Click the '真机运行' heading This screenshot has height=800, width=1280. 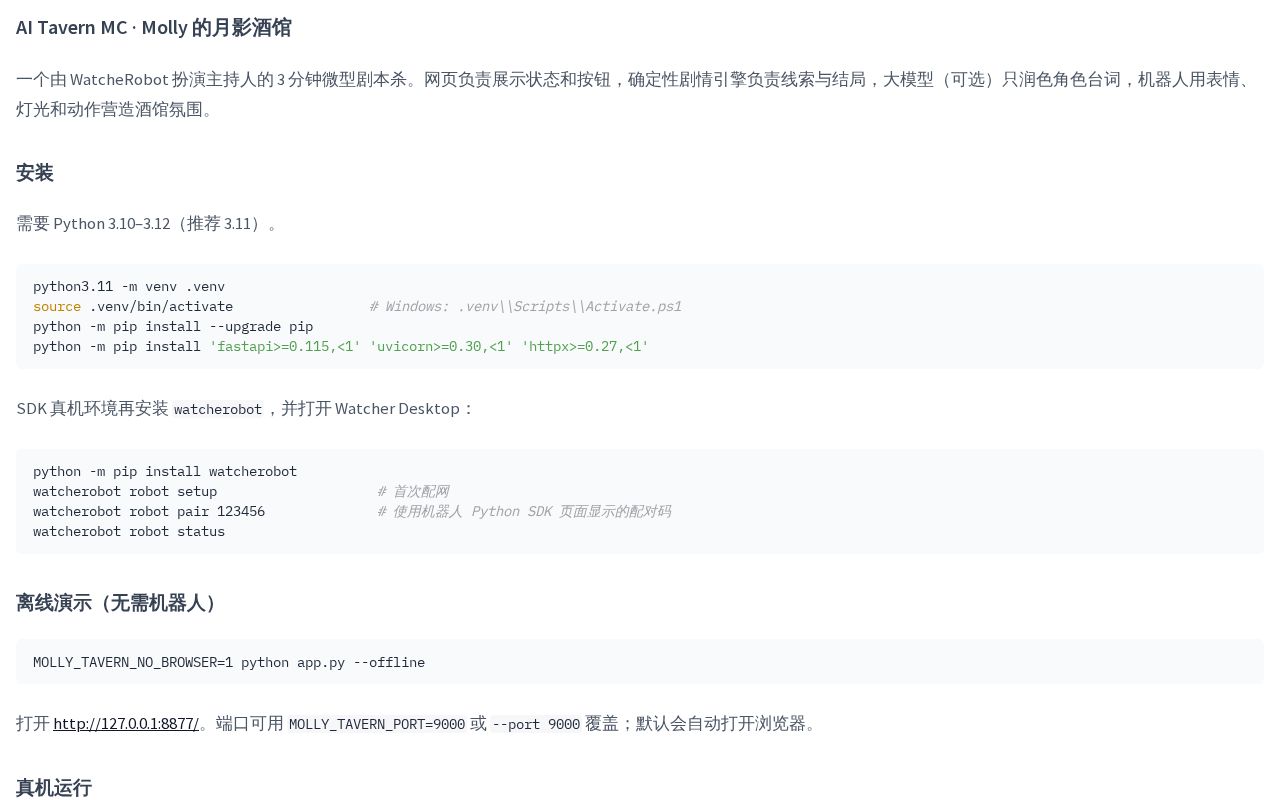tap(54, 787)
